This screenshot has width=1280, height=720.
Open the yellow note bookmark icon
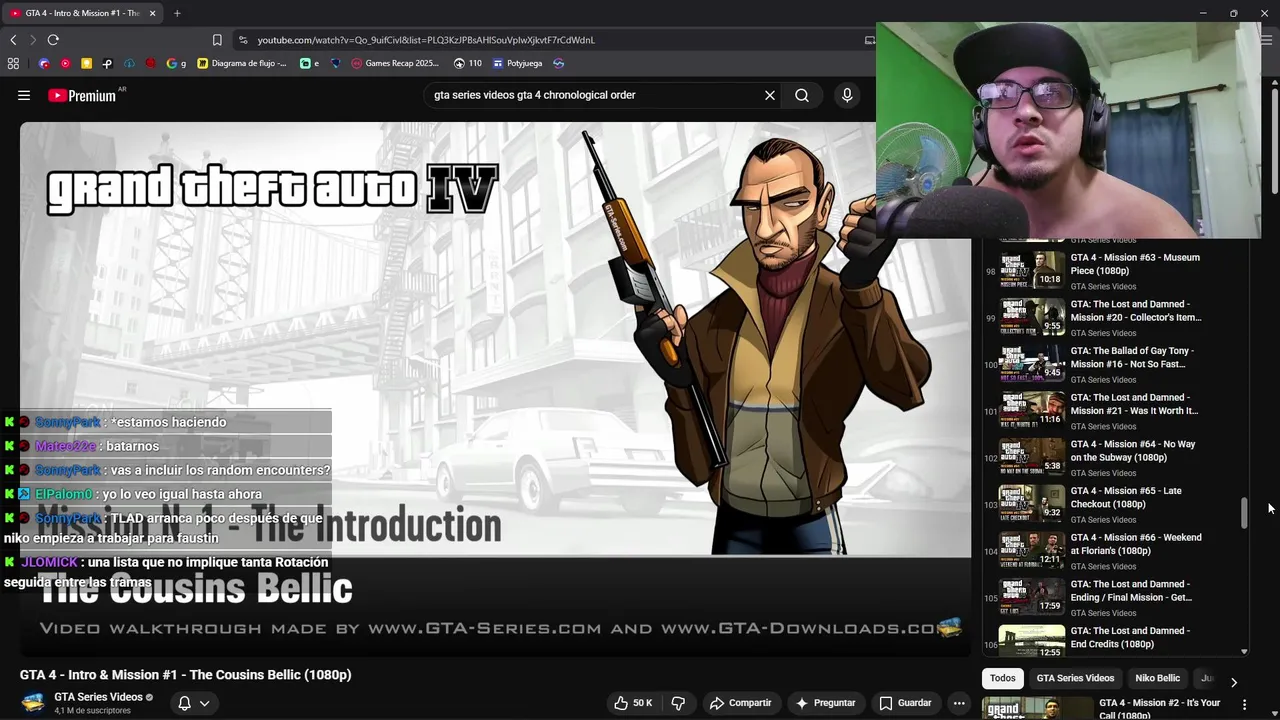tap(86, 63)
